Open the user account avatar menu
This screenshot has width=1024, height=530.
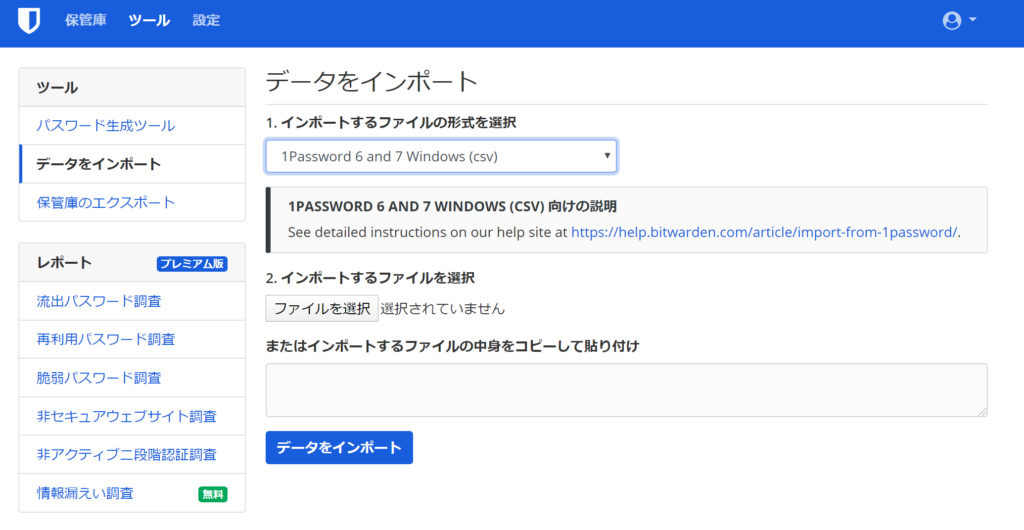(x=959, y=20)
